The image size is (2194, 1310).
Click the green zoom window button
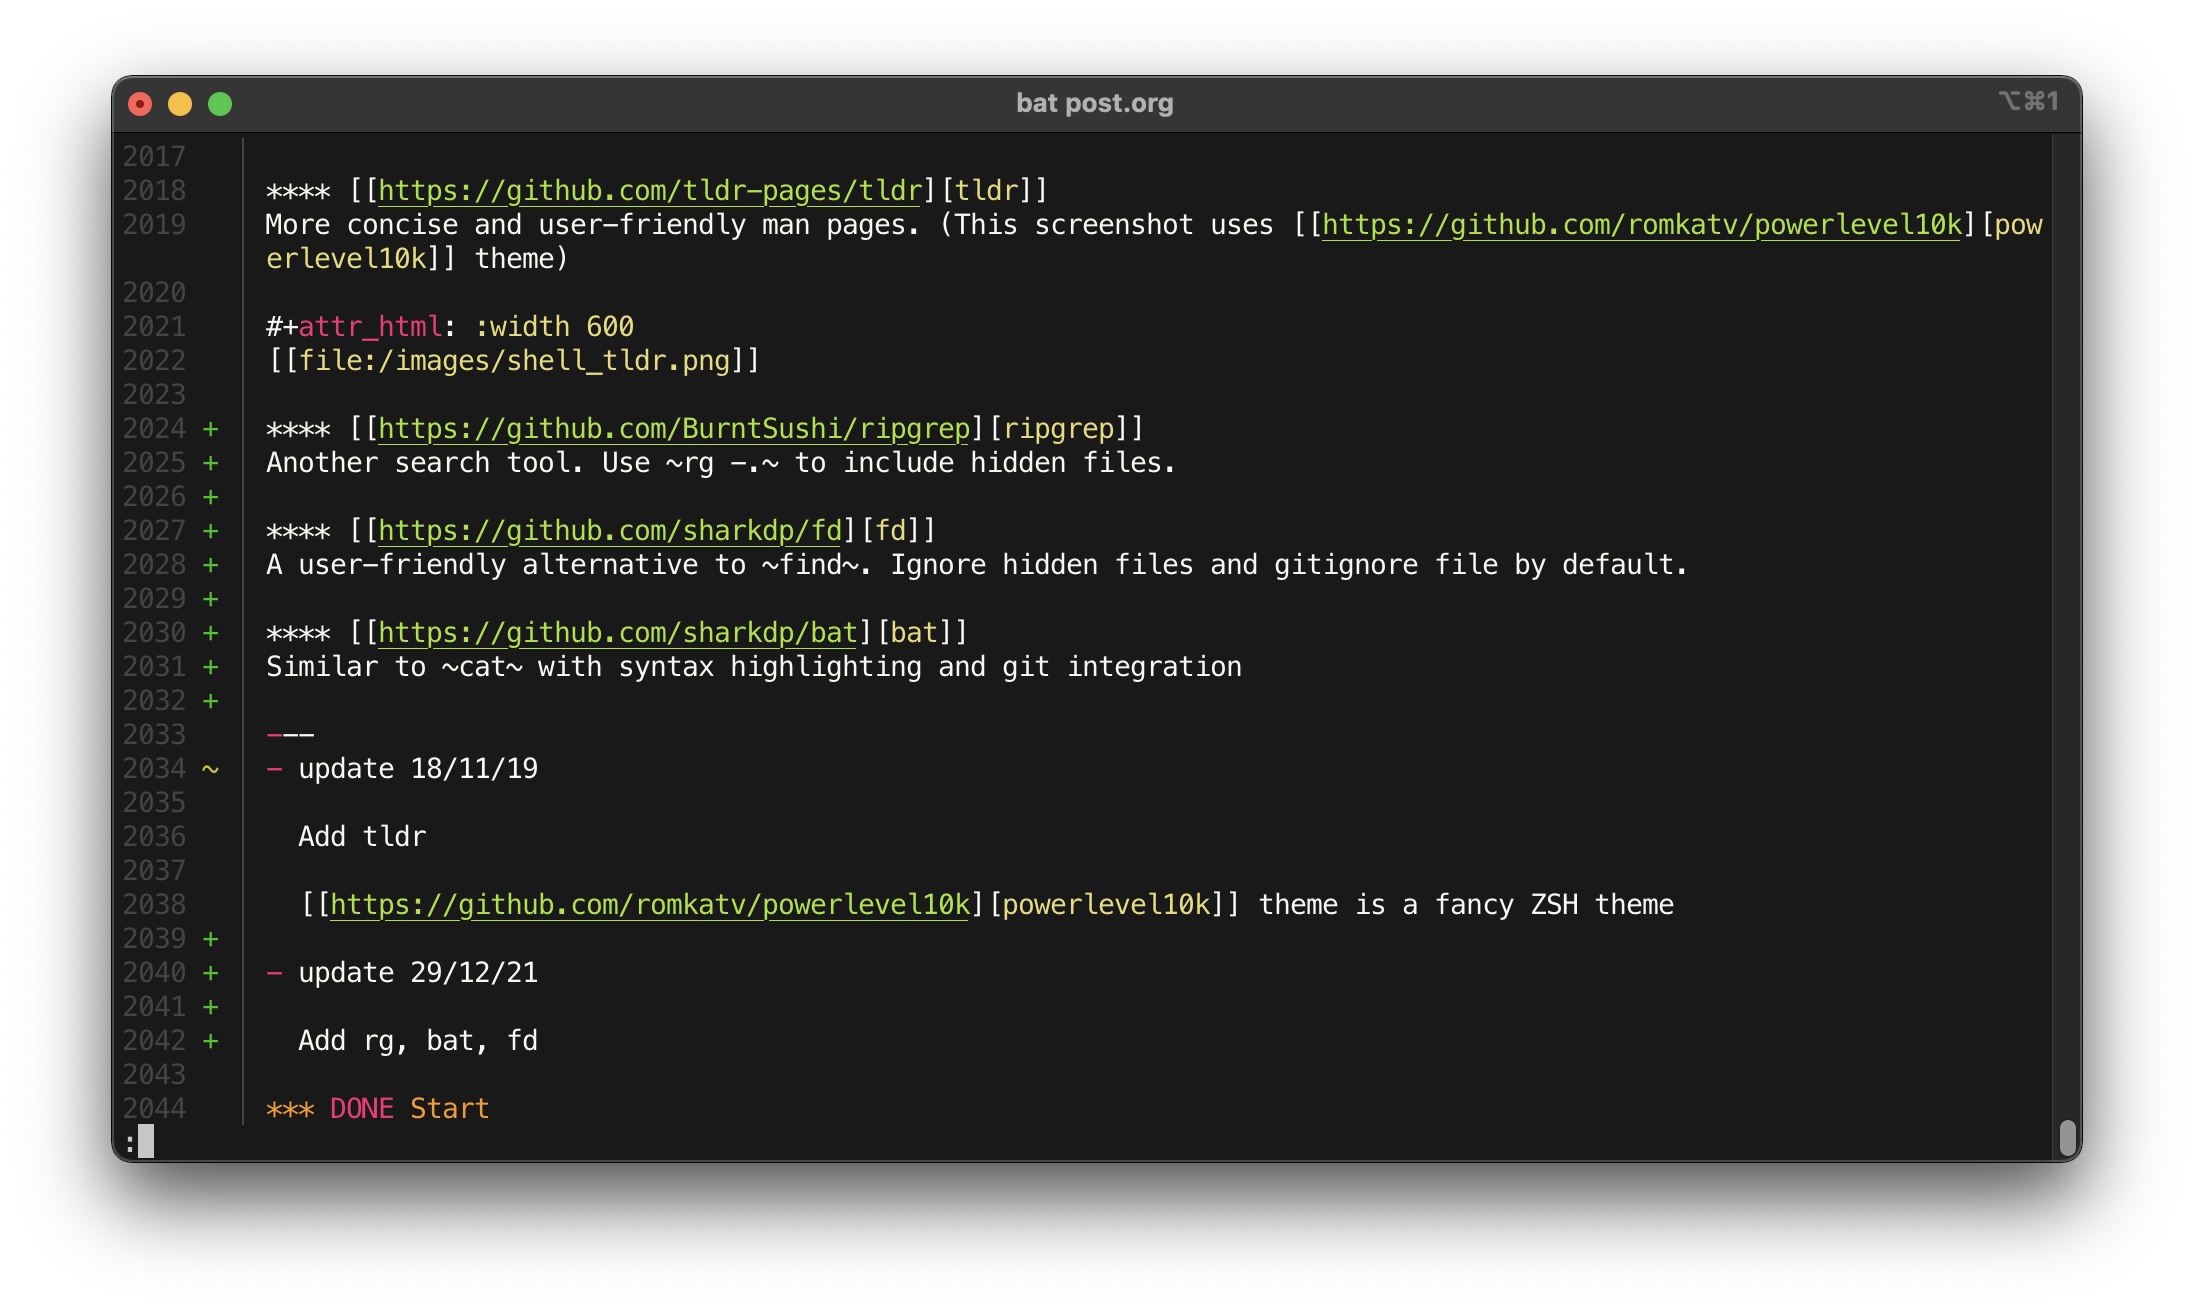[220, 104]
